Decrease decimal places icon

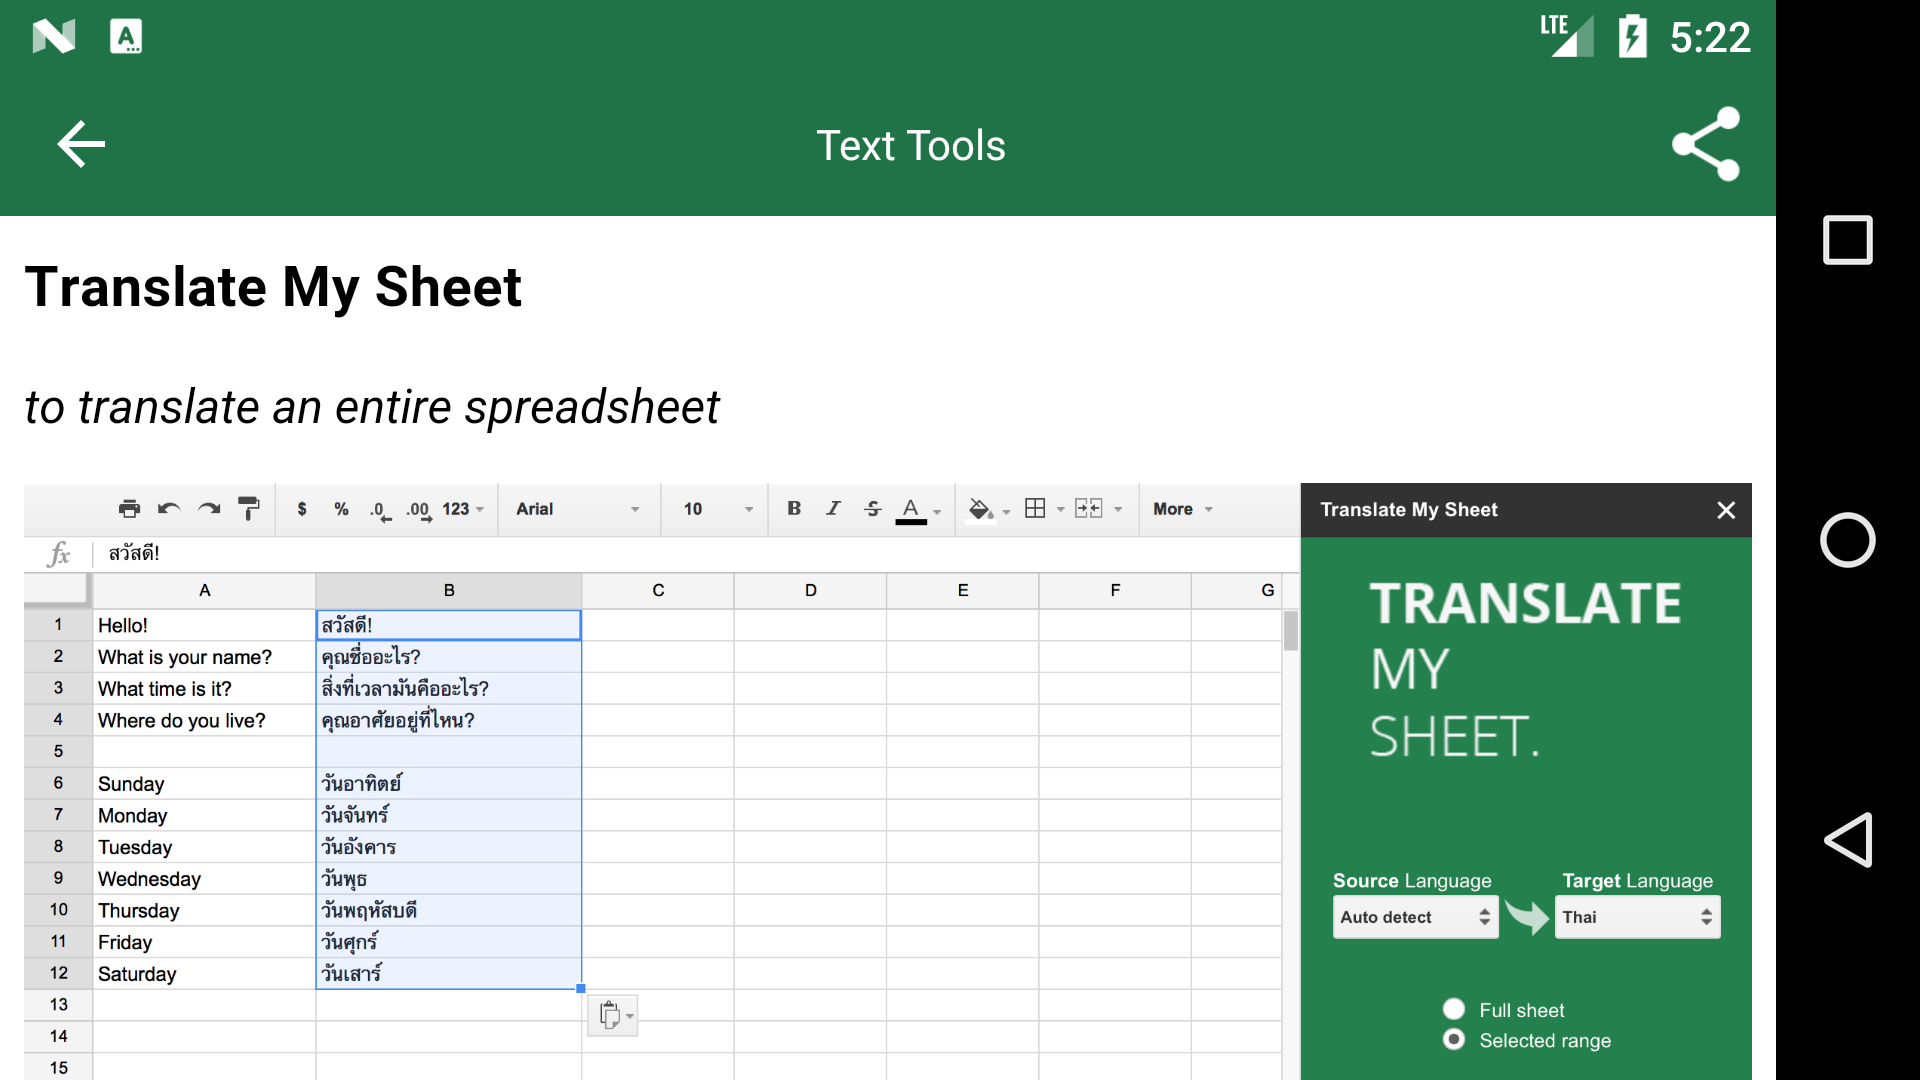(x=380, y=510)
